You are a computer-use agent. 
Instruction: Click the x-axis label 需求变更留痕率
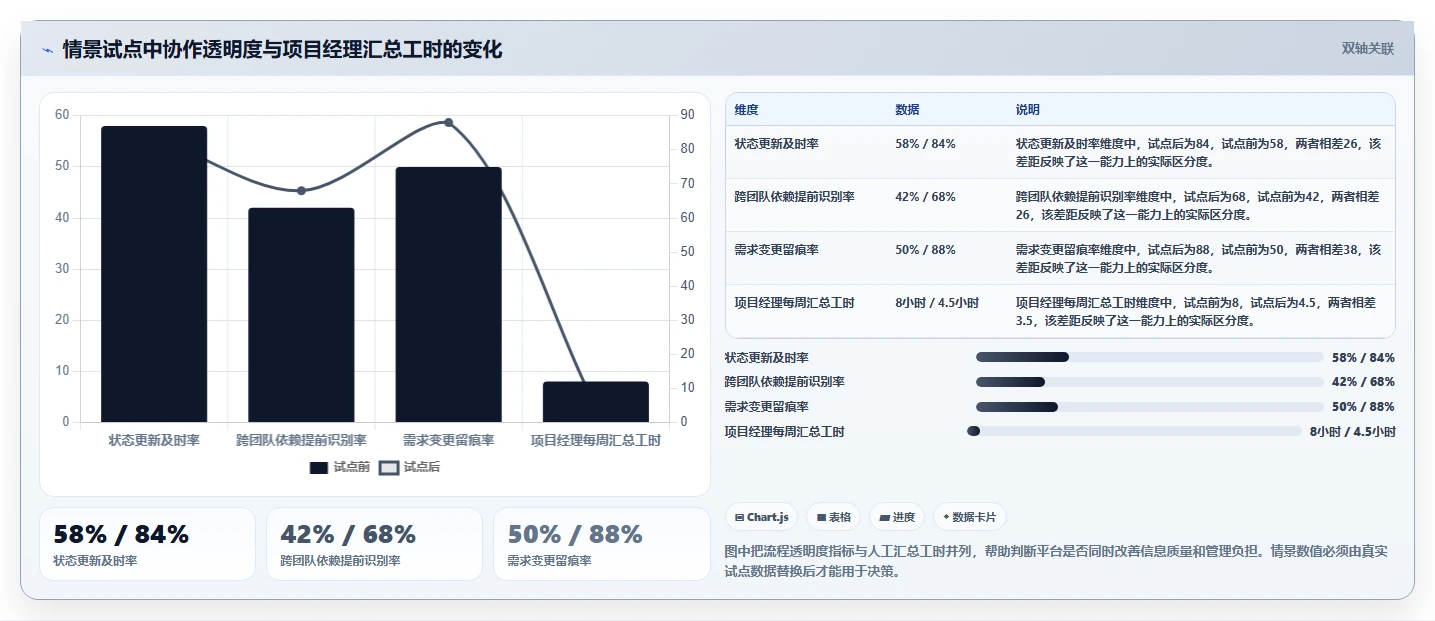448,440
